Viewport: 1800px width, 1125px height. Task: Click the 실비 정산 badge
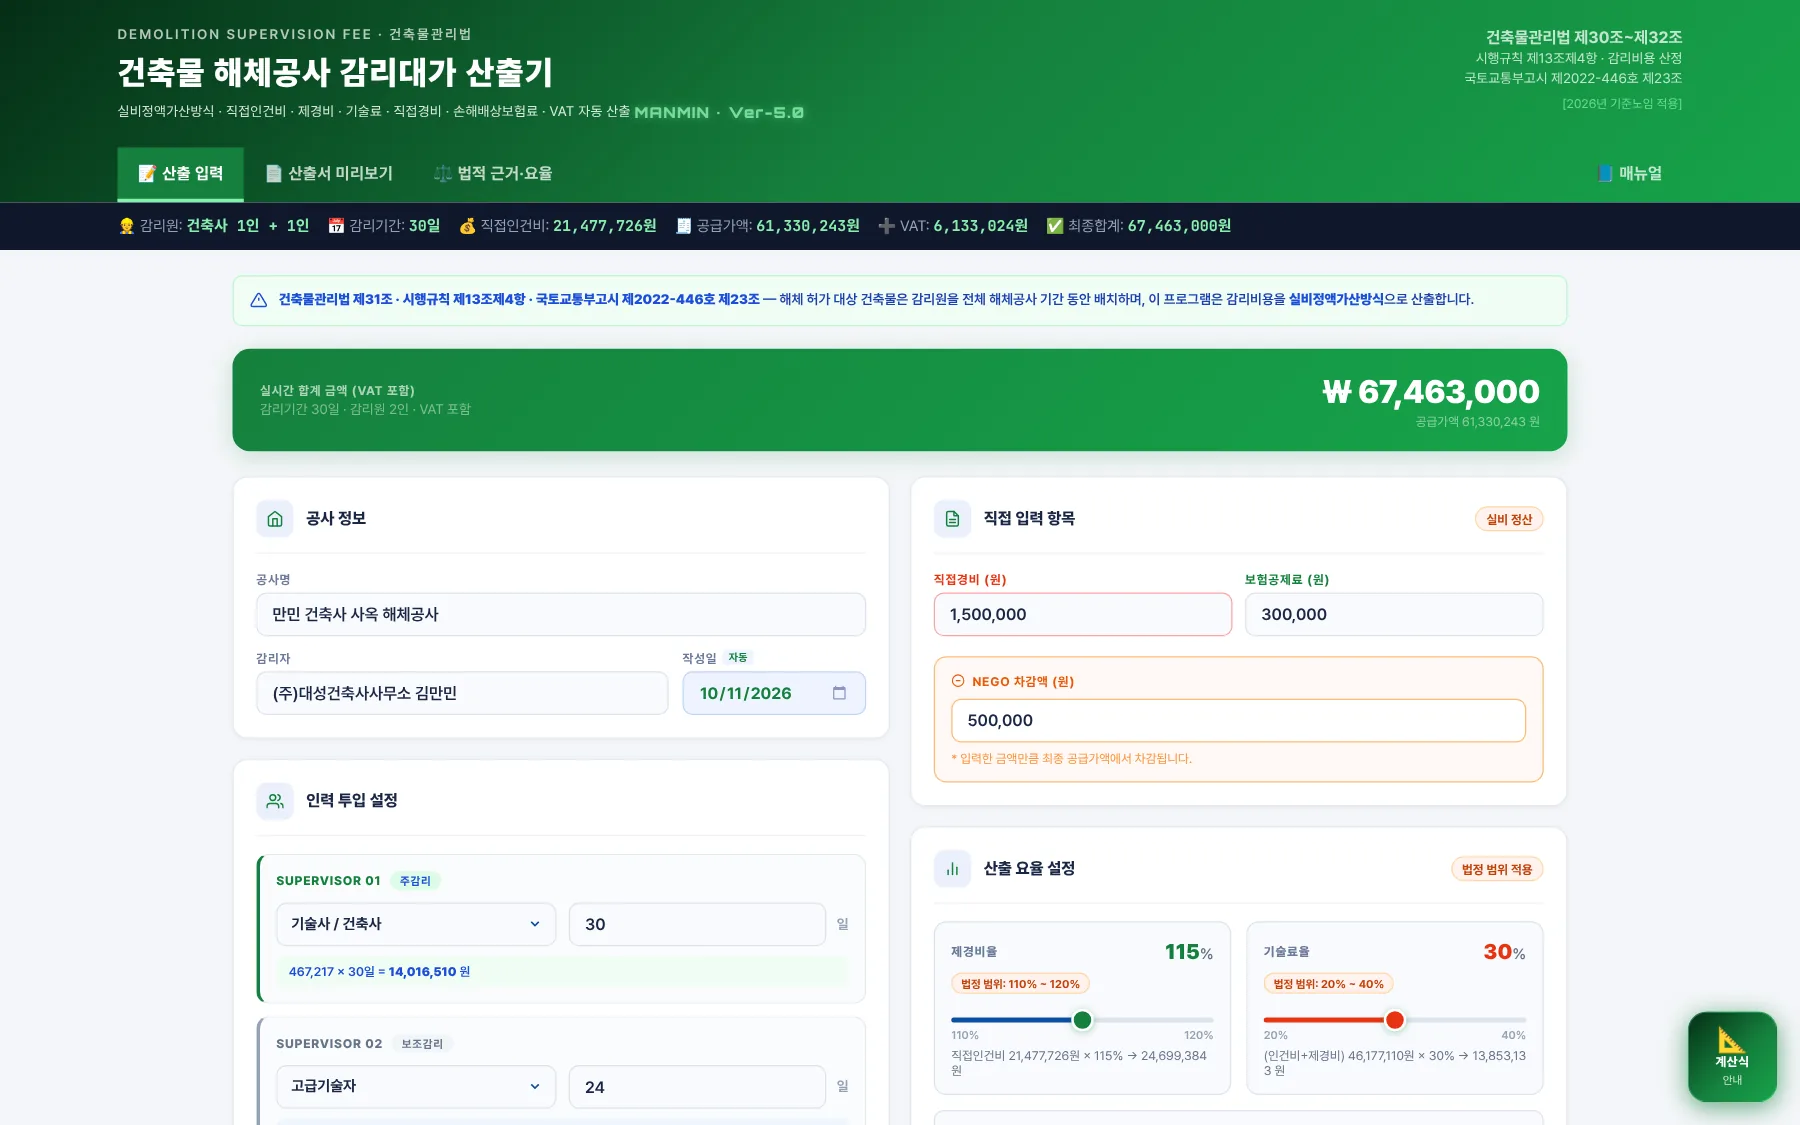(1509, 519)
